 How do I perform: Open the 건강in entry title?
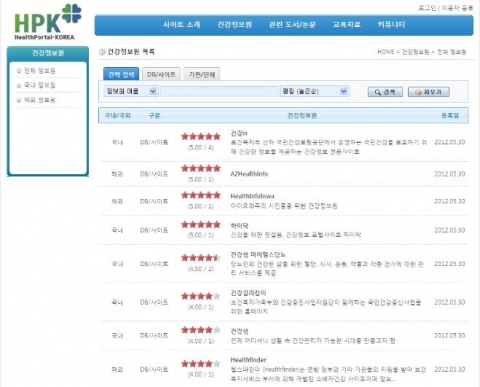pyautogui.click(x=239, y=133)
